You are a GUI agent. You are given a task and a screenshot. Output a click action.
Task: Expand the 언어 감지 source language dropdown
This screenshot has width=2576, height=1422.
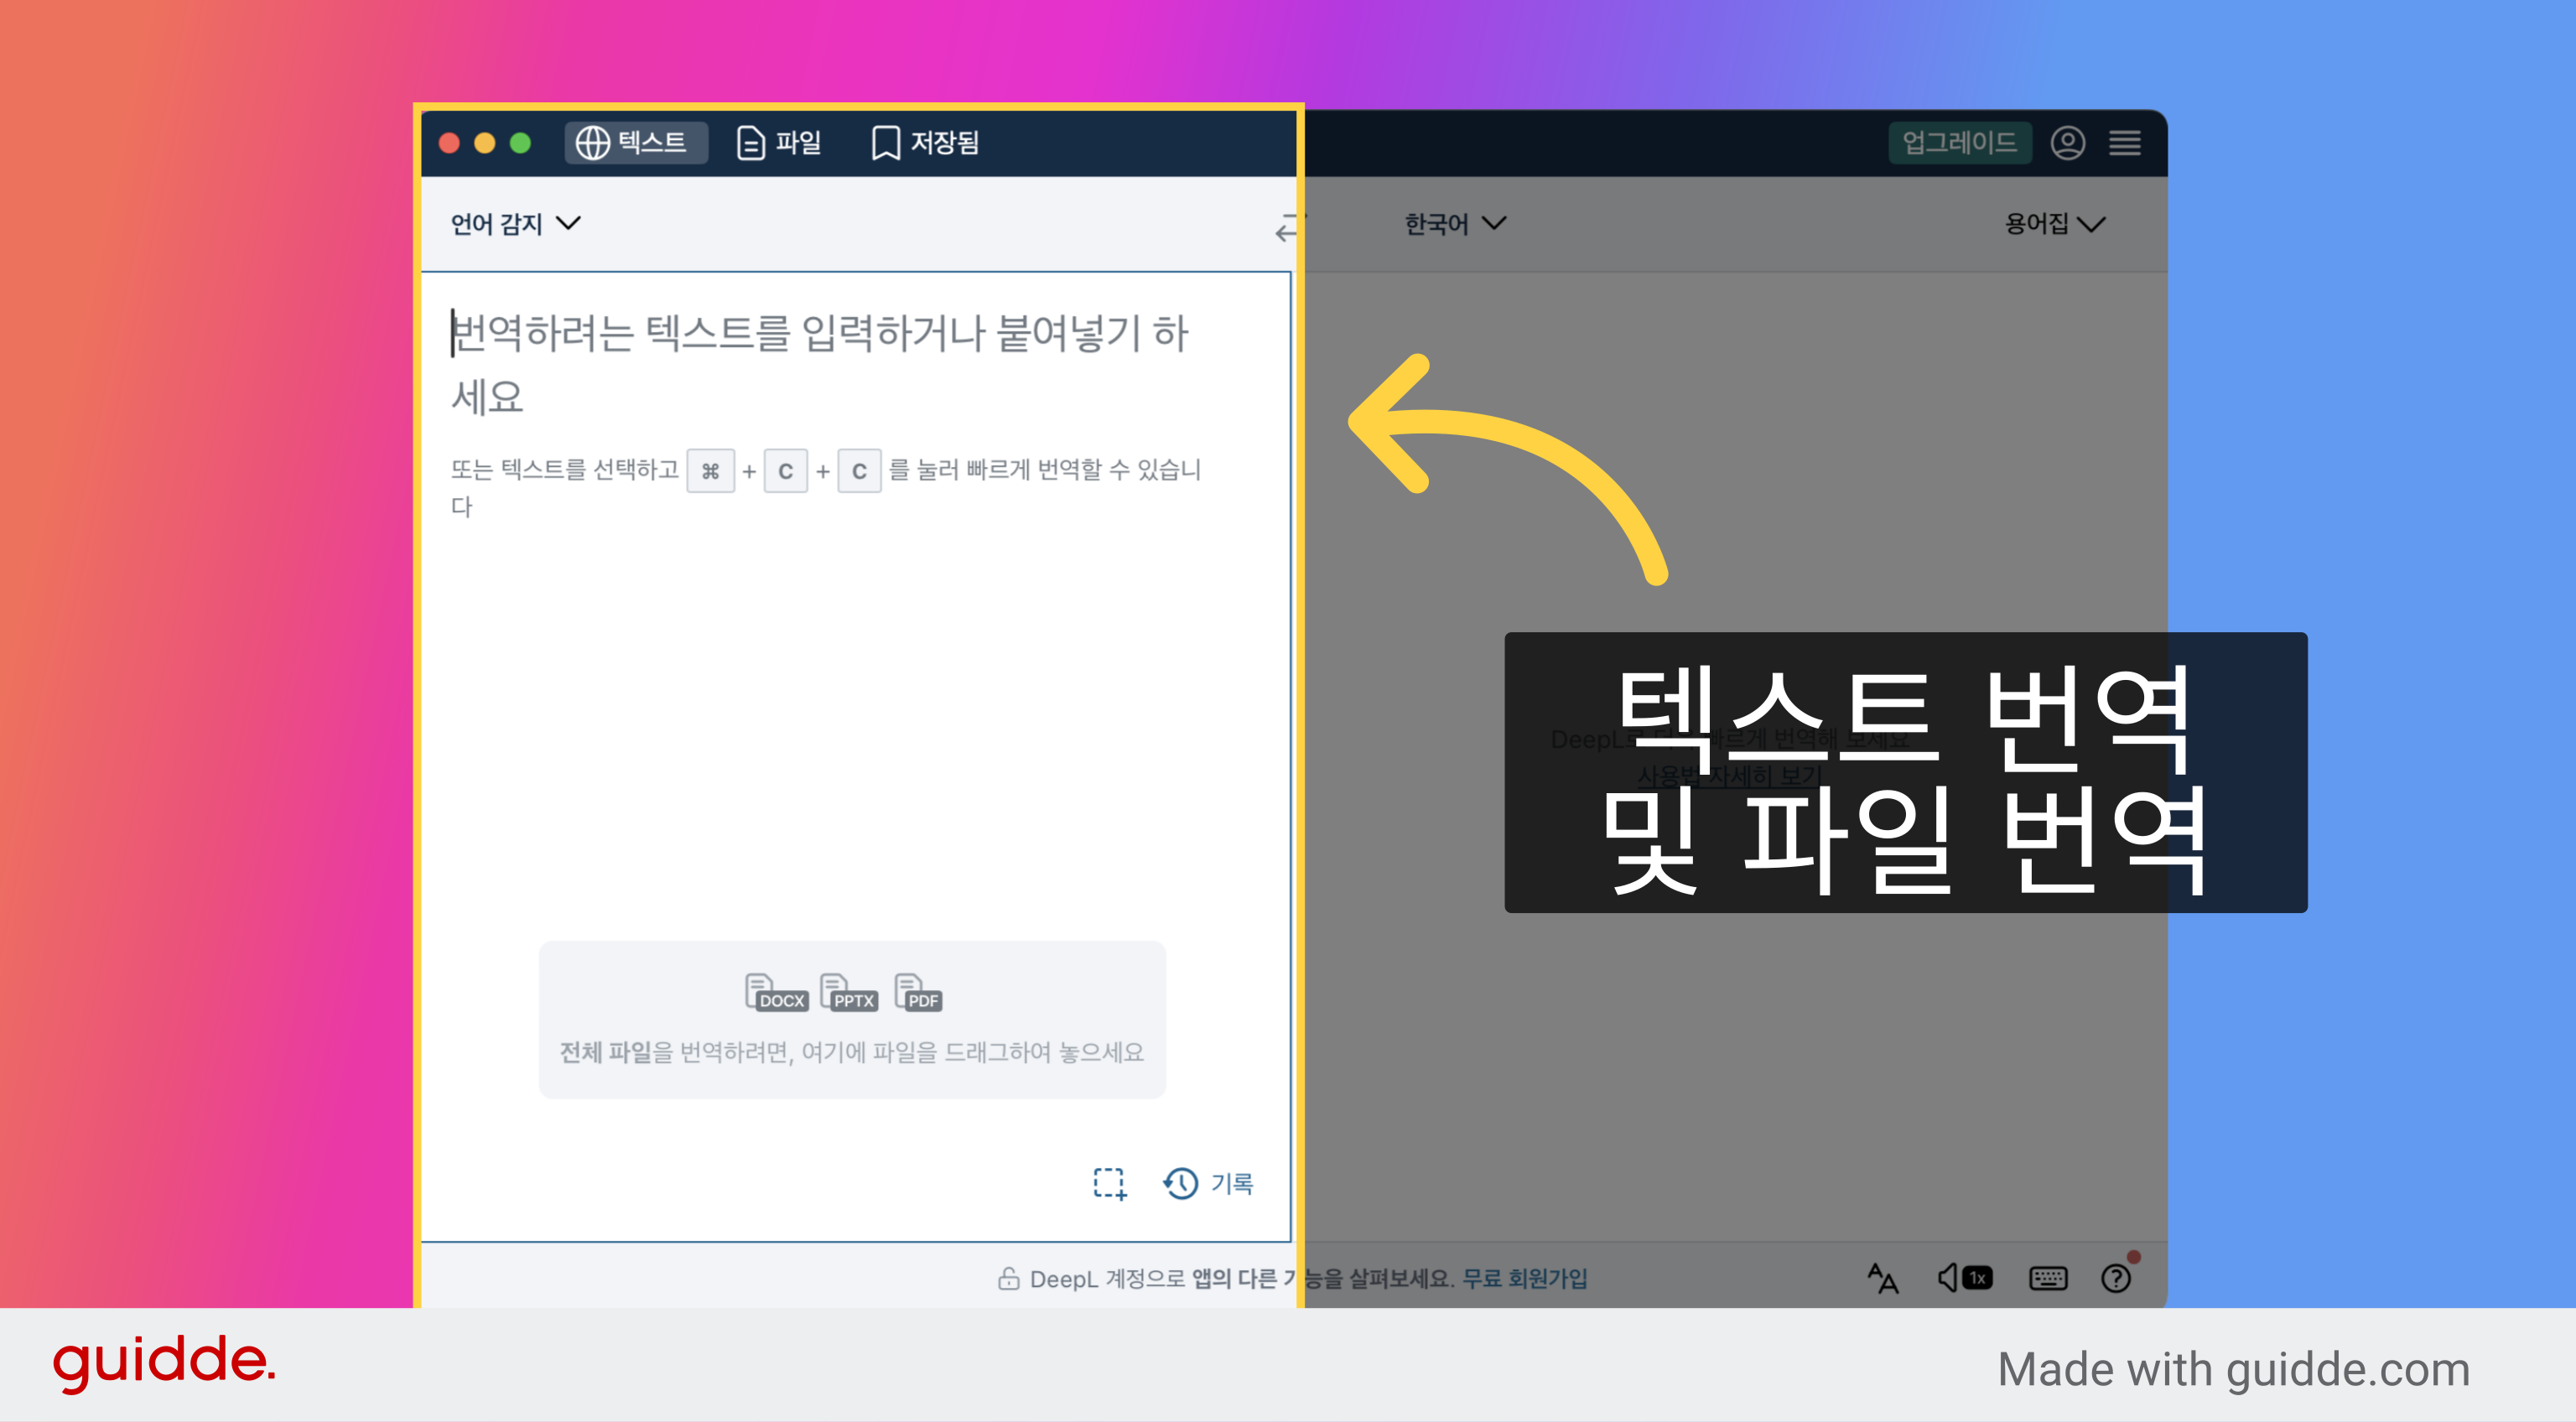click(515, 223)
